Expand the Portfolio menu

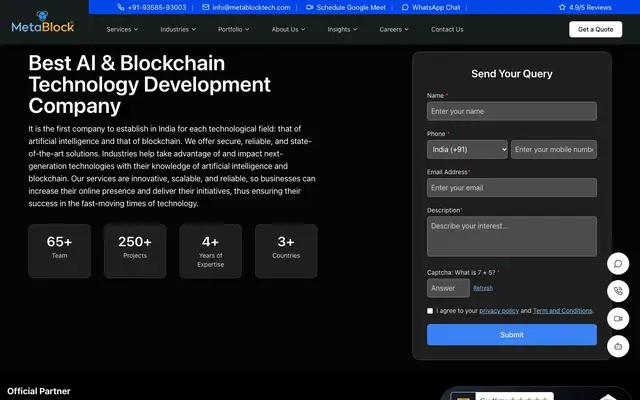pyautogui.click(x=233, y=29)
